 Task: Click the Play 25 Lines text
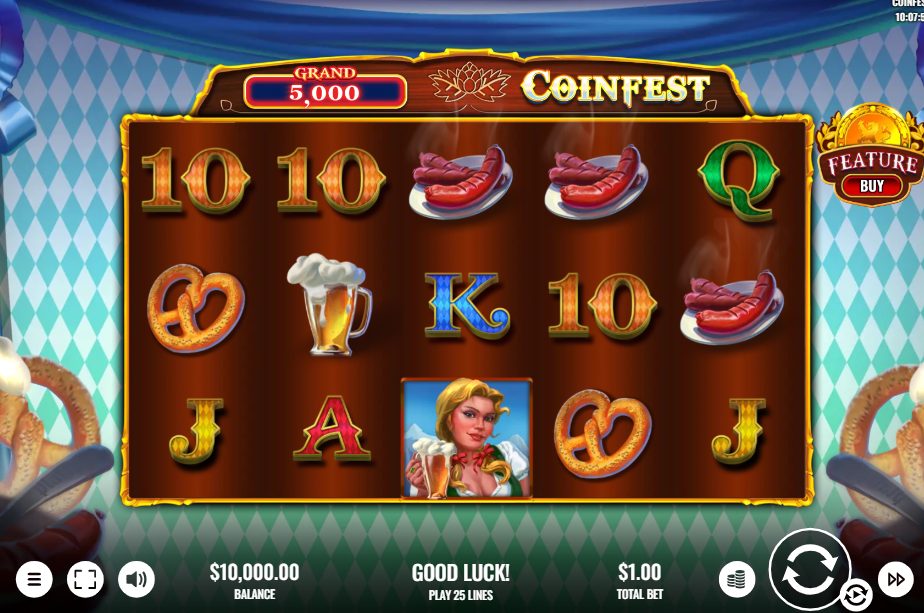(x=461, y=595)
